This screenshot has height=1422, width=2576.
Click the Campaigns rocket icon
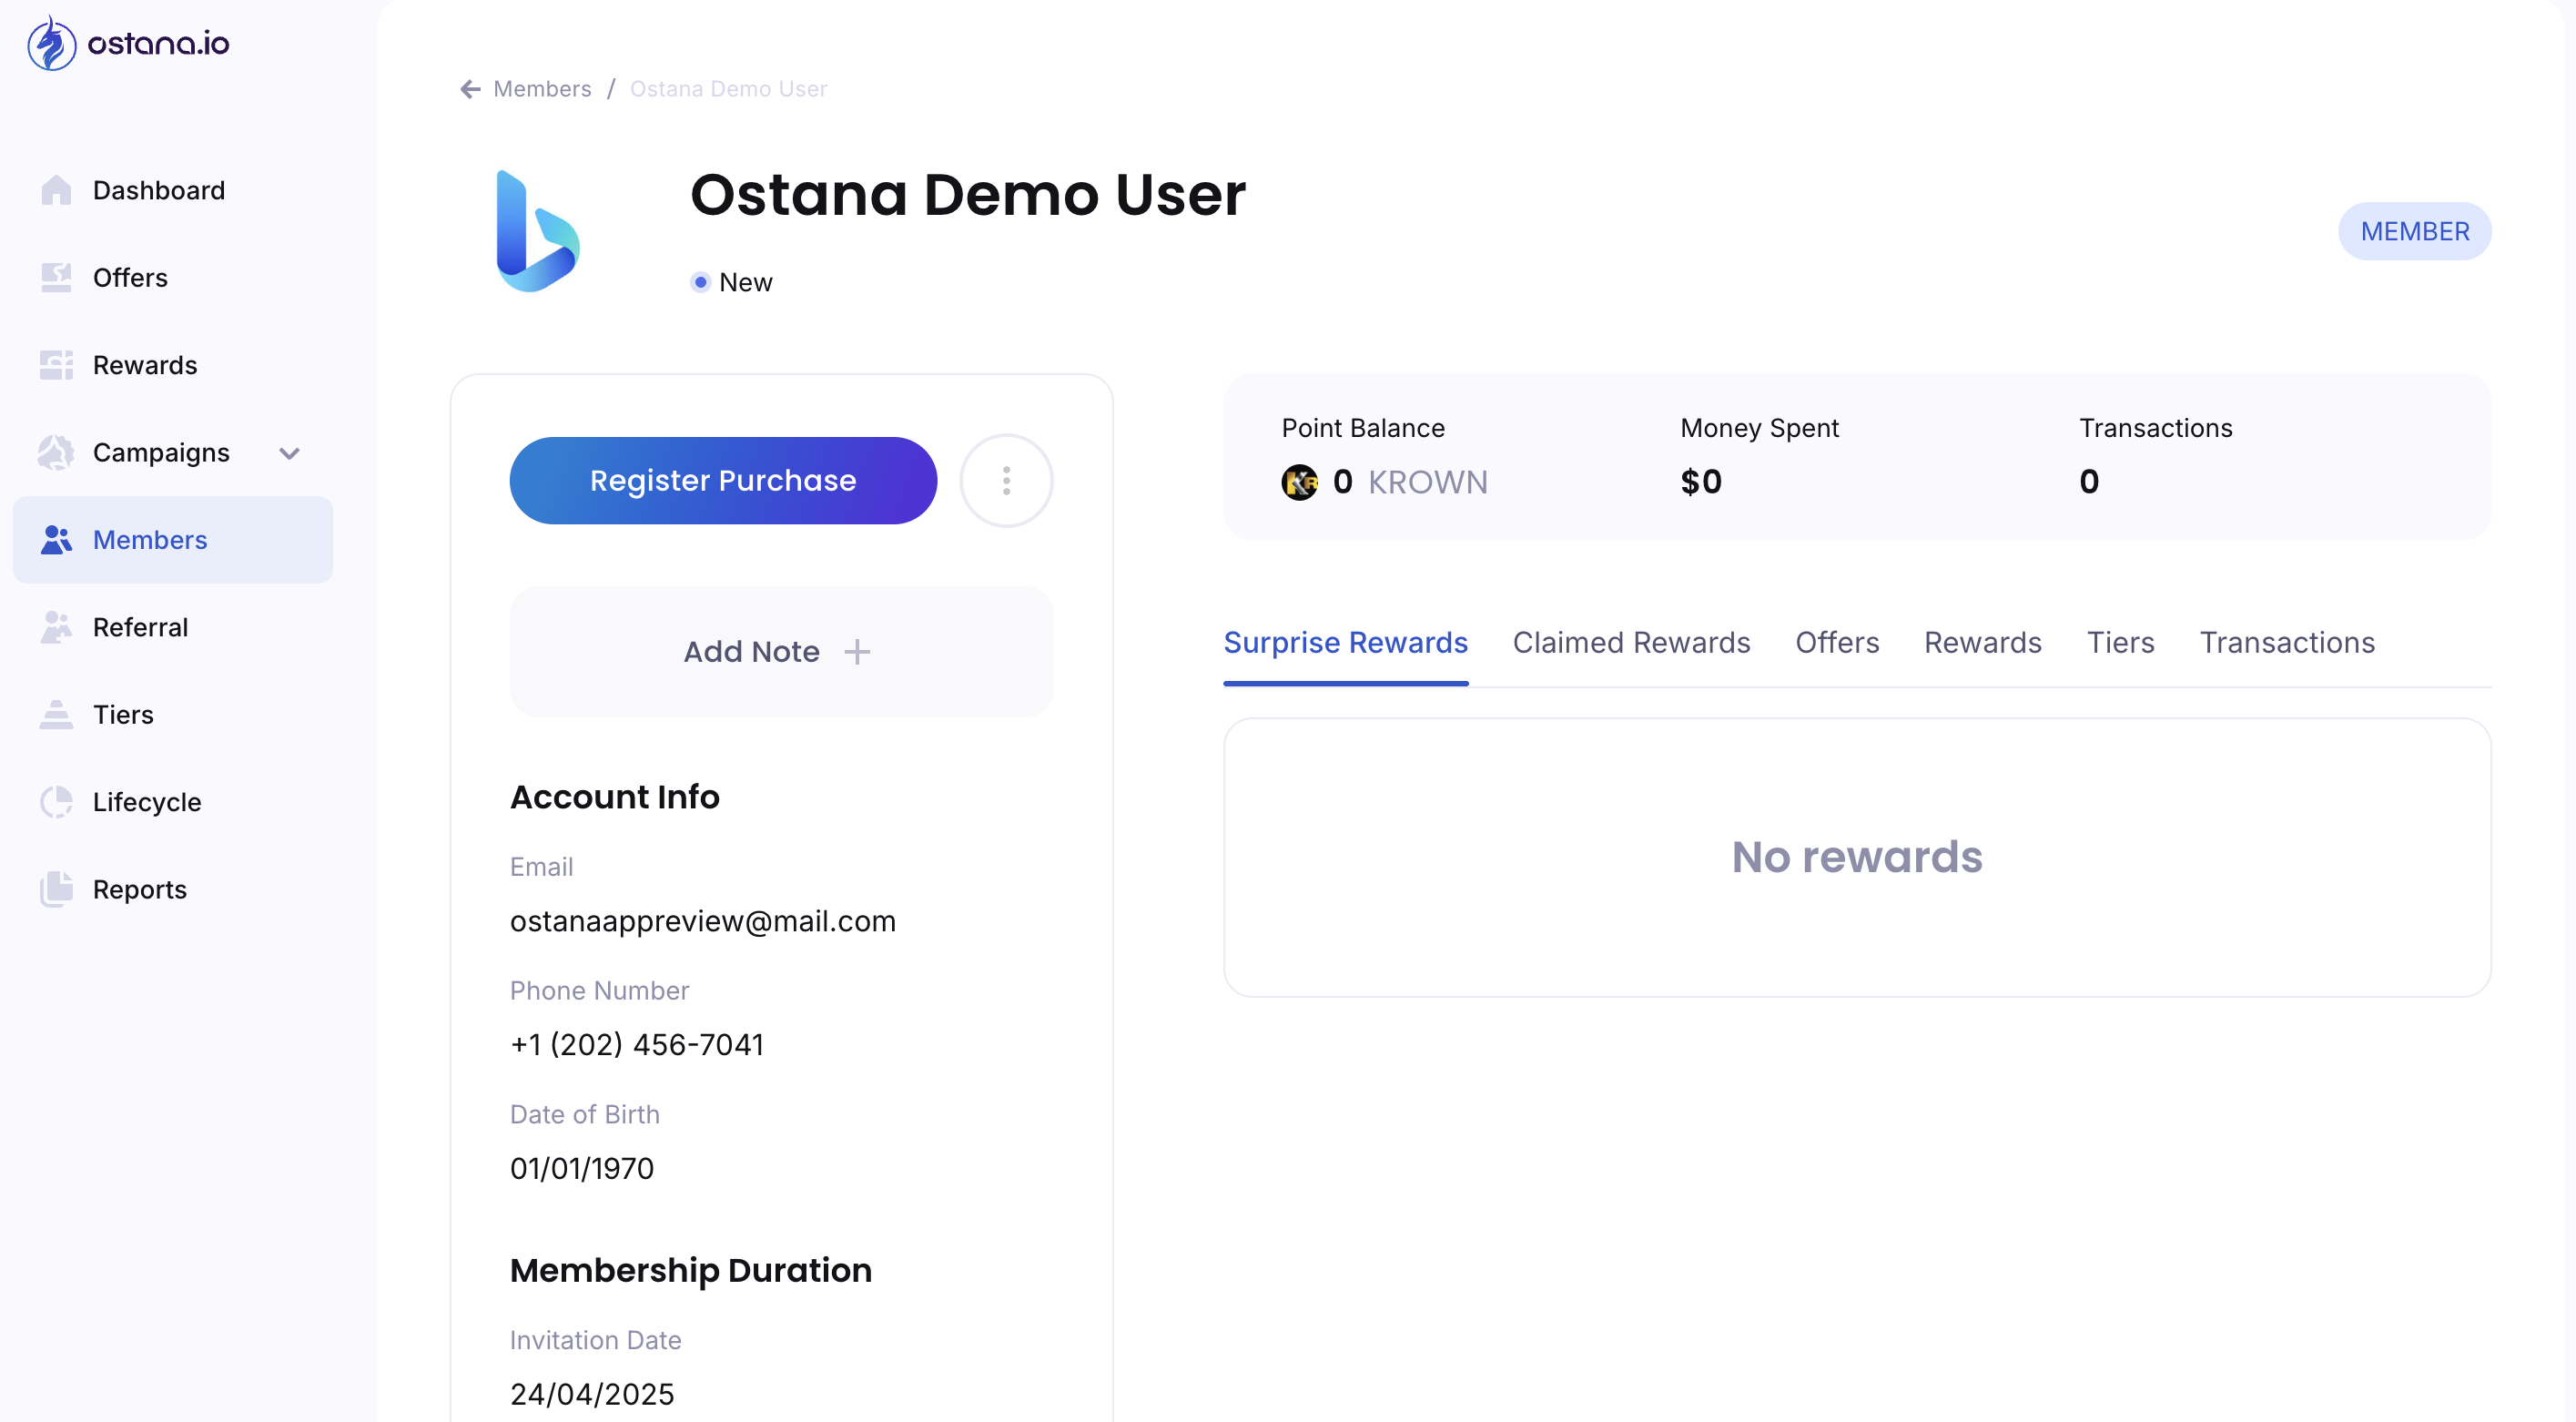56,452
